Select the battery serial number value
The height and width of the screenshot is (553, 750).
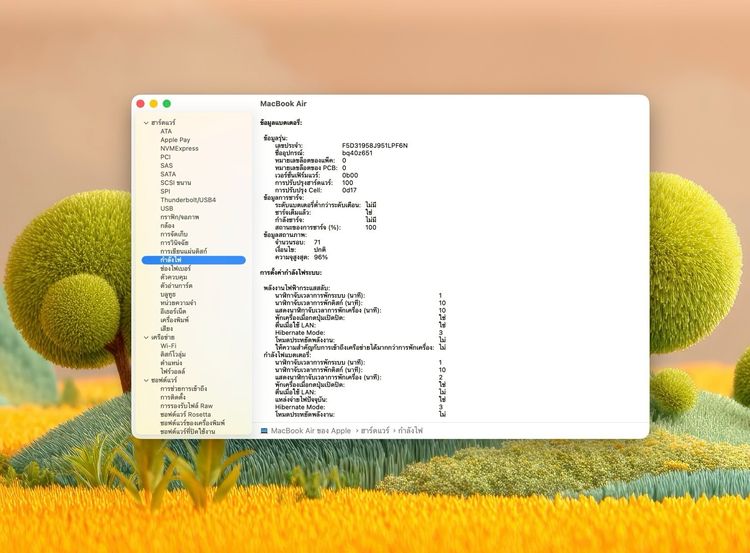(x=374, y=145)
